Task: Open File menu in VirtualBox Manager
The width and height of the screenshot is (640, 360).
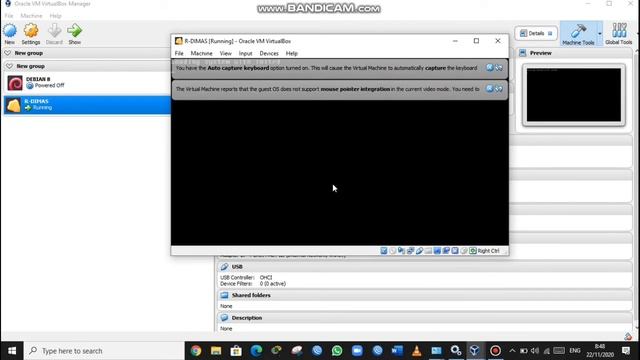Action: 9,16
